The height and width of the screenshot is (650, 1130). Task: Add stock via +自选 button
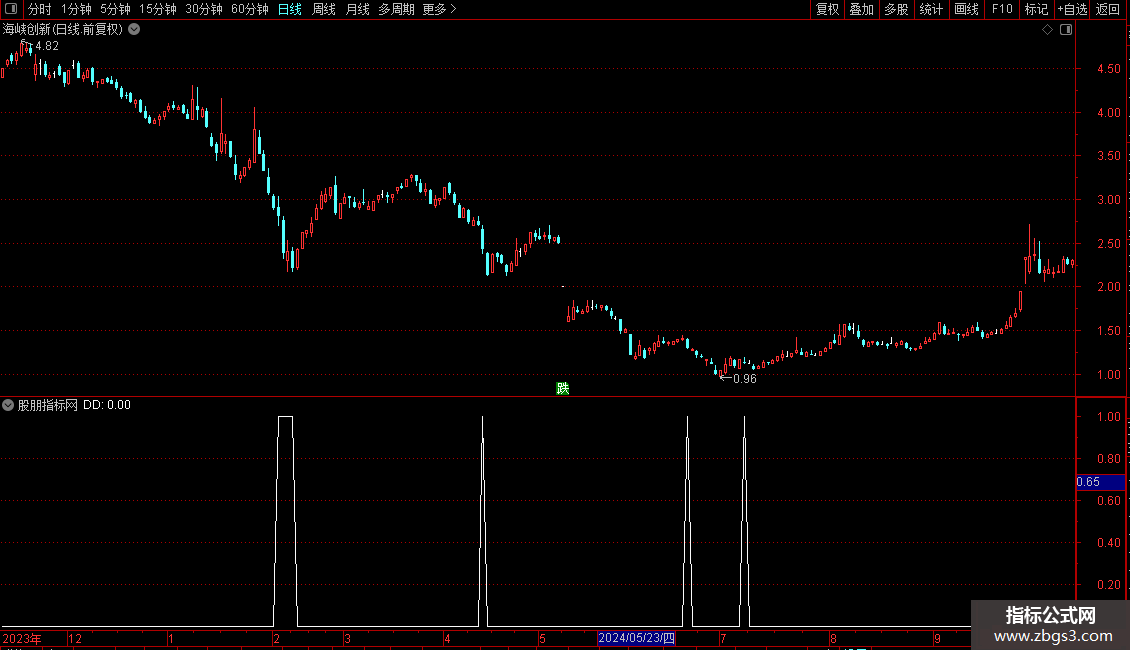click(1072, 9)
